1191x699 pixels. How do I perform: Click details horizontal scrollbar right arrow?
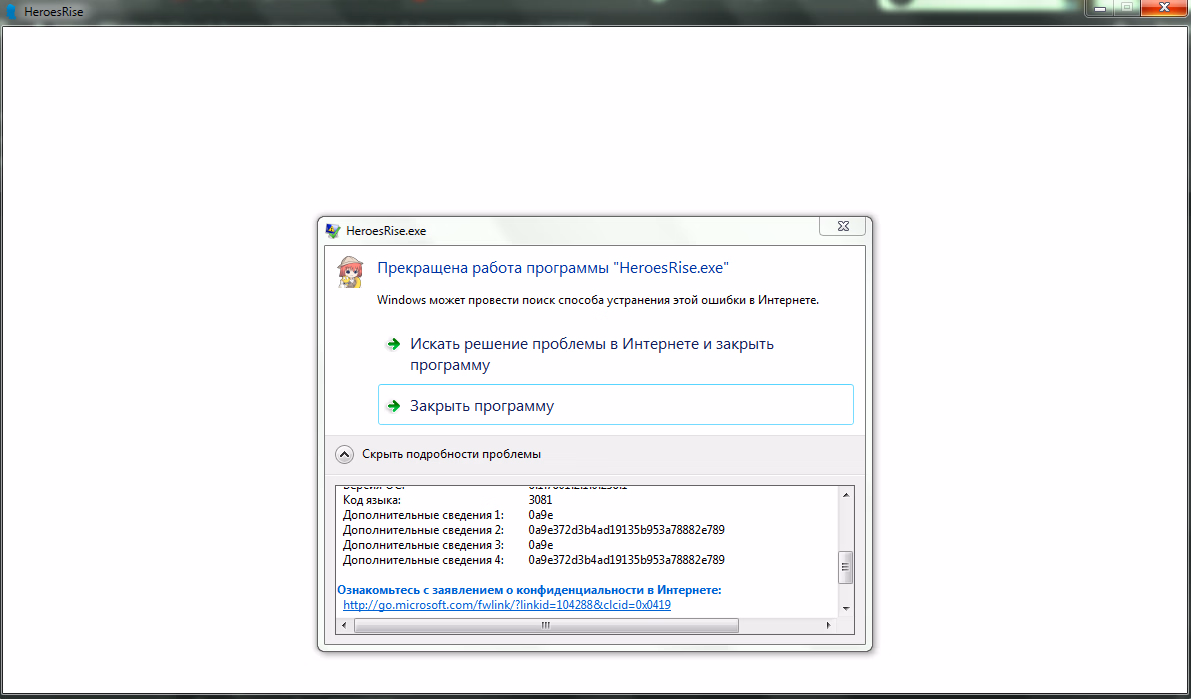828,625
